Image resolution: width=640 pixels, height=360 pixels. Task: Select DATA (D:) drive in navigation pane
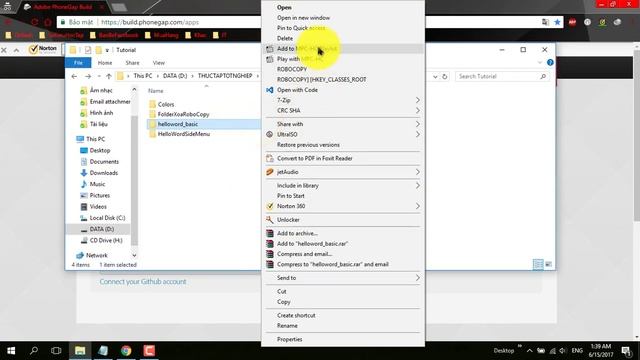(x=102, y=229)
